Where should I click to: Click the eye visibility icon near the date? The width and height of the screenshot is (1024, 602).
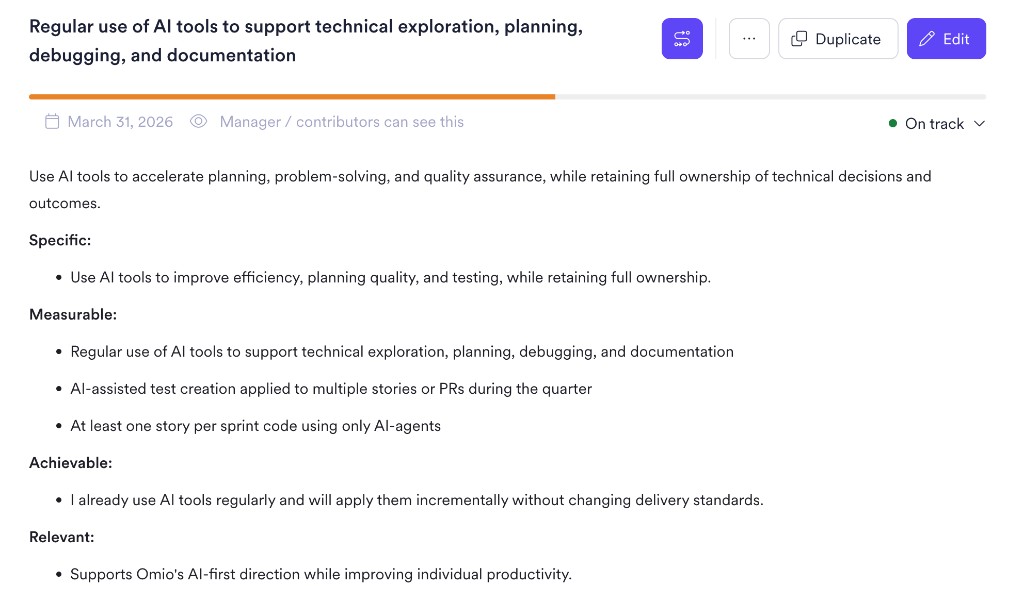coord(198,121)
